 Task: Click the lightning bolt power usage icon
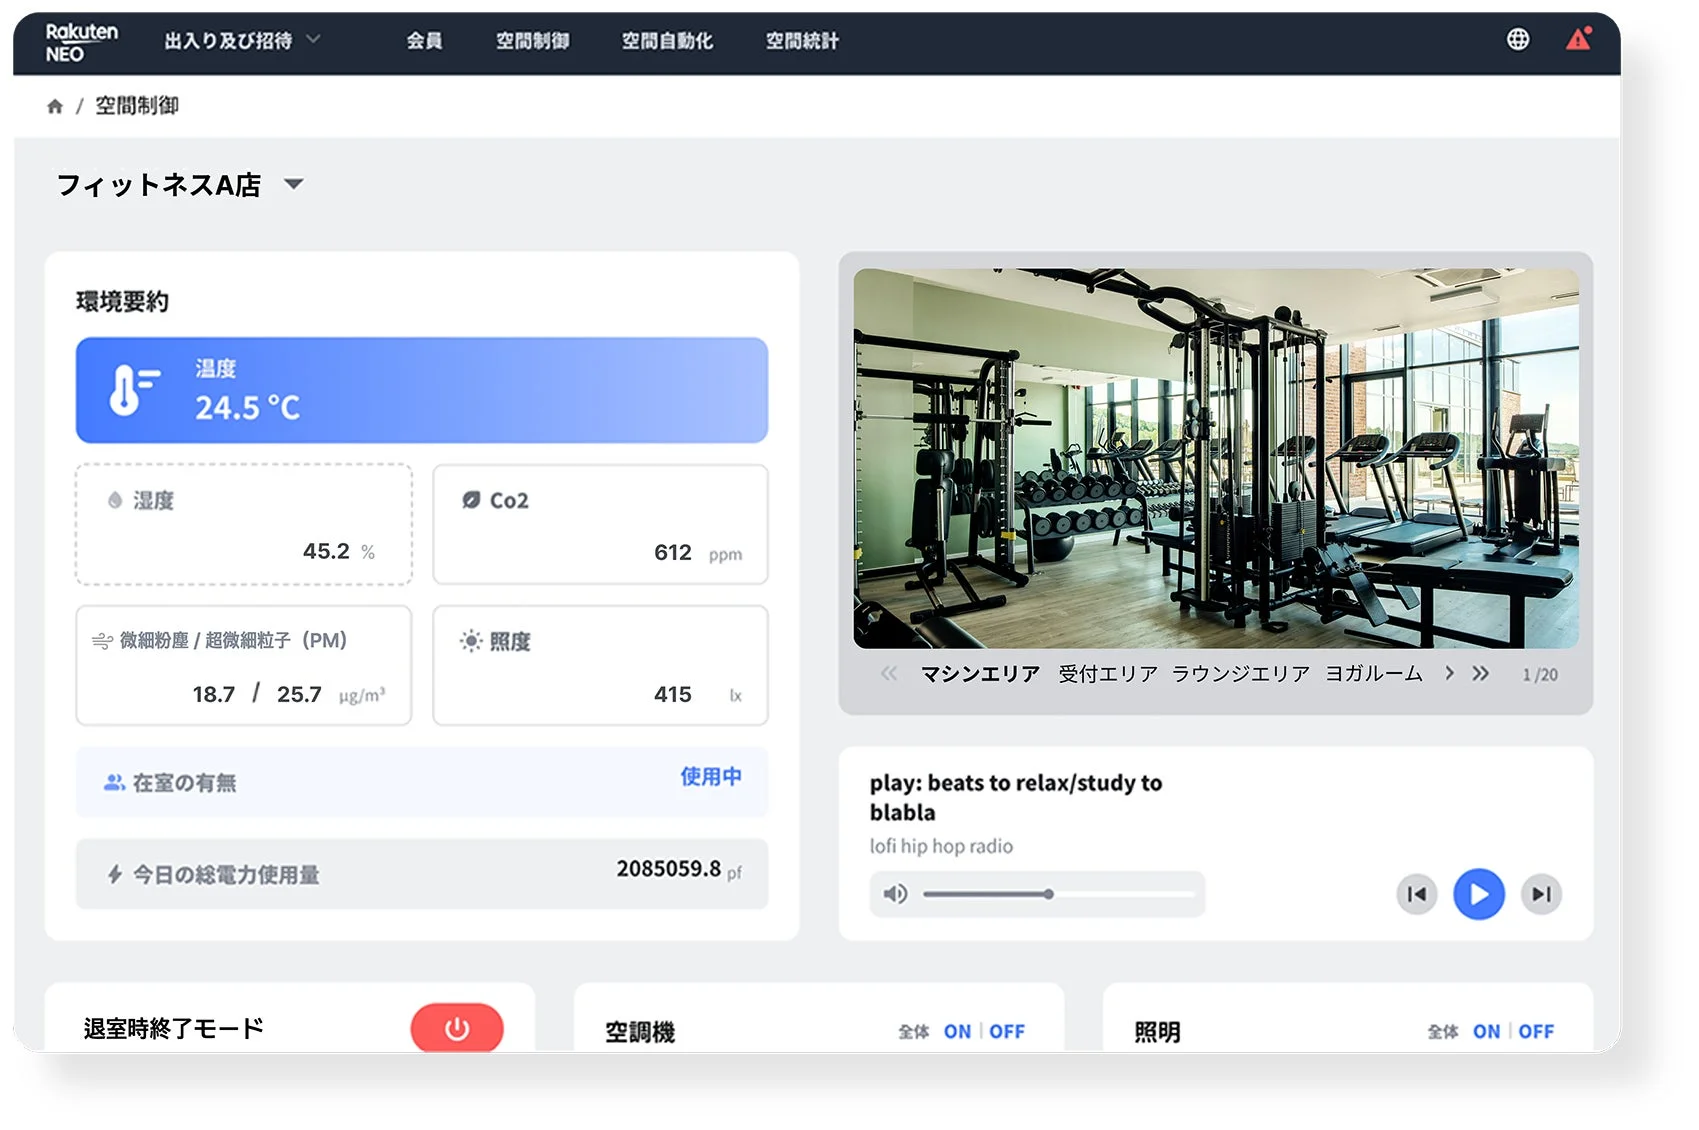[115, 874]
